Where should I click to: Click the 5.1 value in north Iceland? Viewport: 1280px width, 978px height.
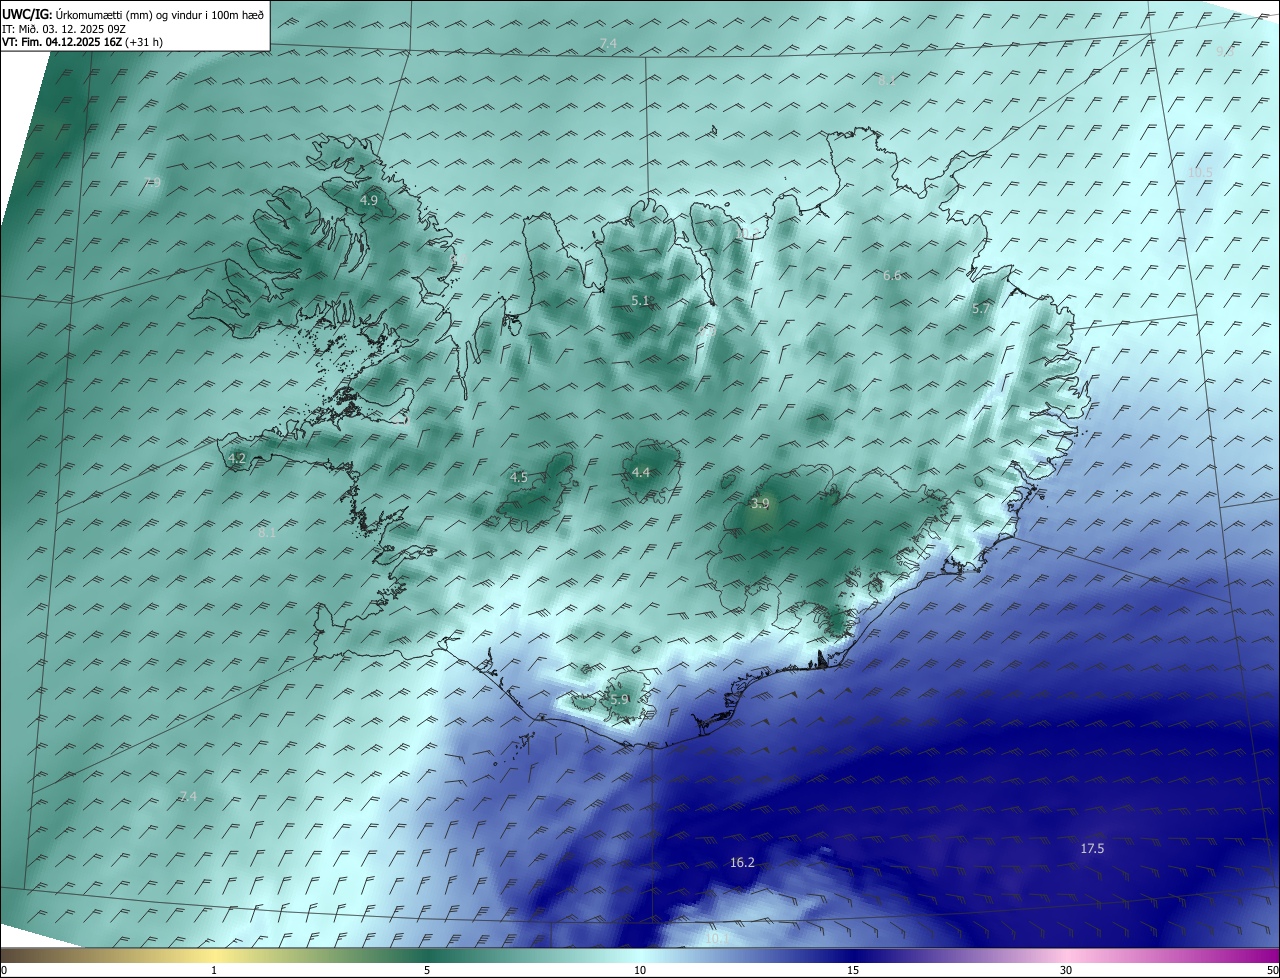pos(640,300)
